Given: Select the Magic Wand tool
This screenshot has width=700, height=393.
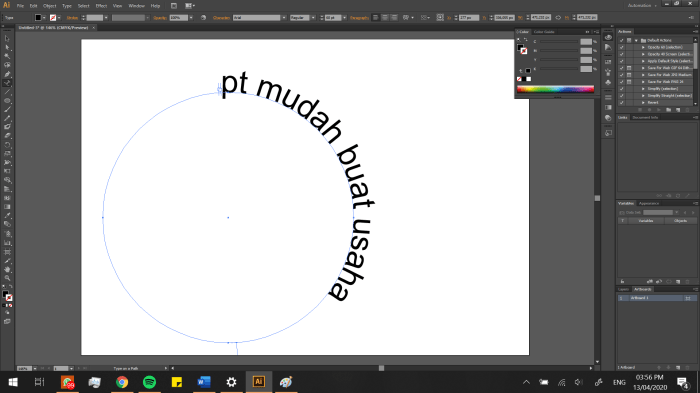Looking at the screenshot, I should pyautogui.click(x=7, y=56).
